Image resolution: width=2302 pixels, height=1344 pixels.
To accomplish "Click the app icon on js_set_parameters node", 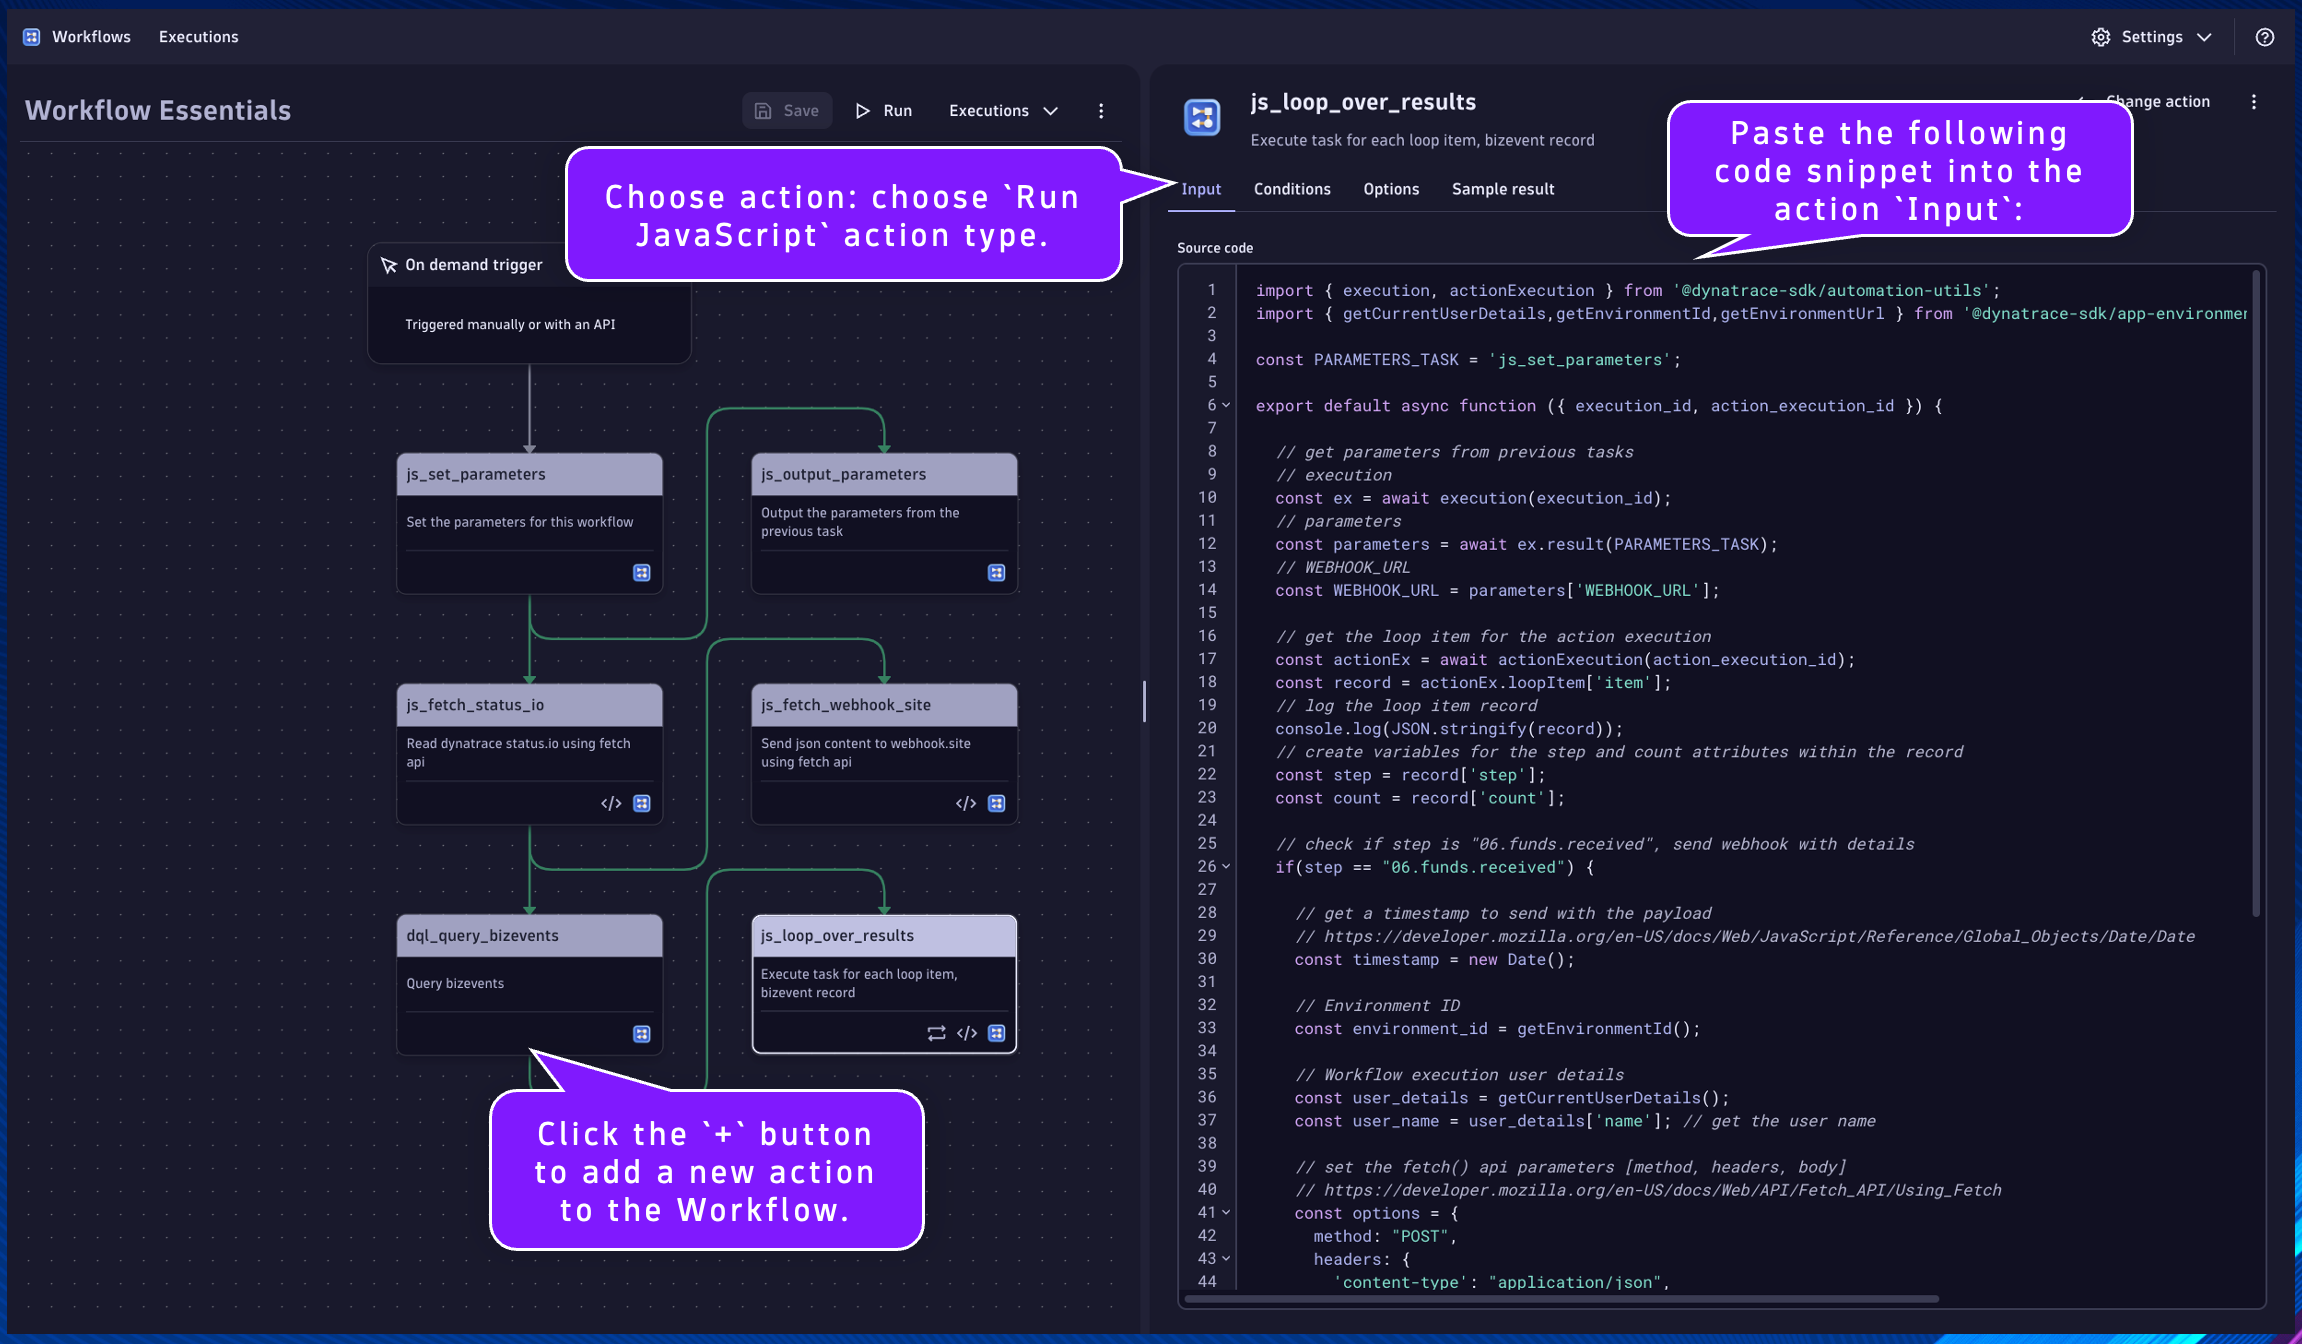I will point(642,573).
